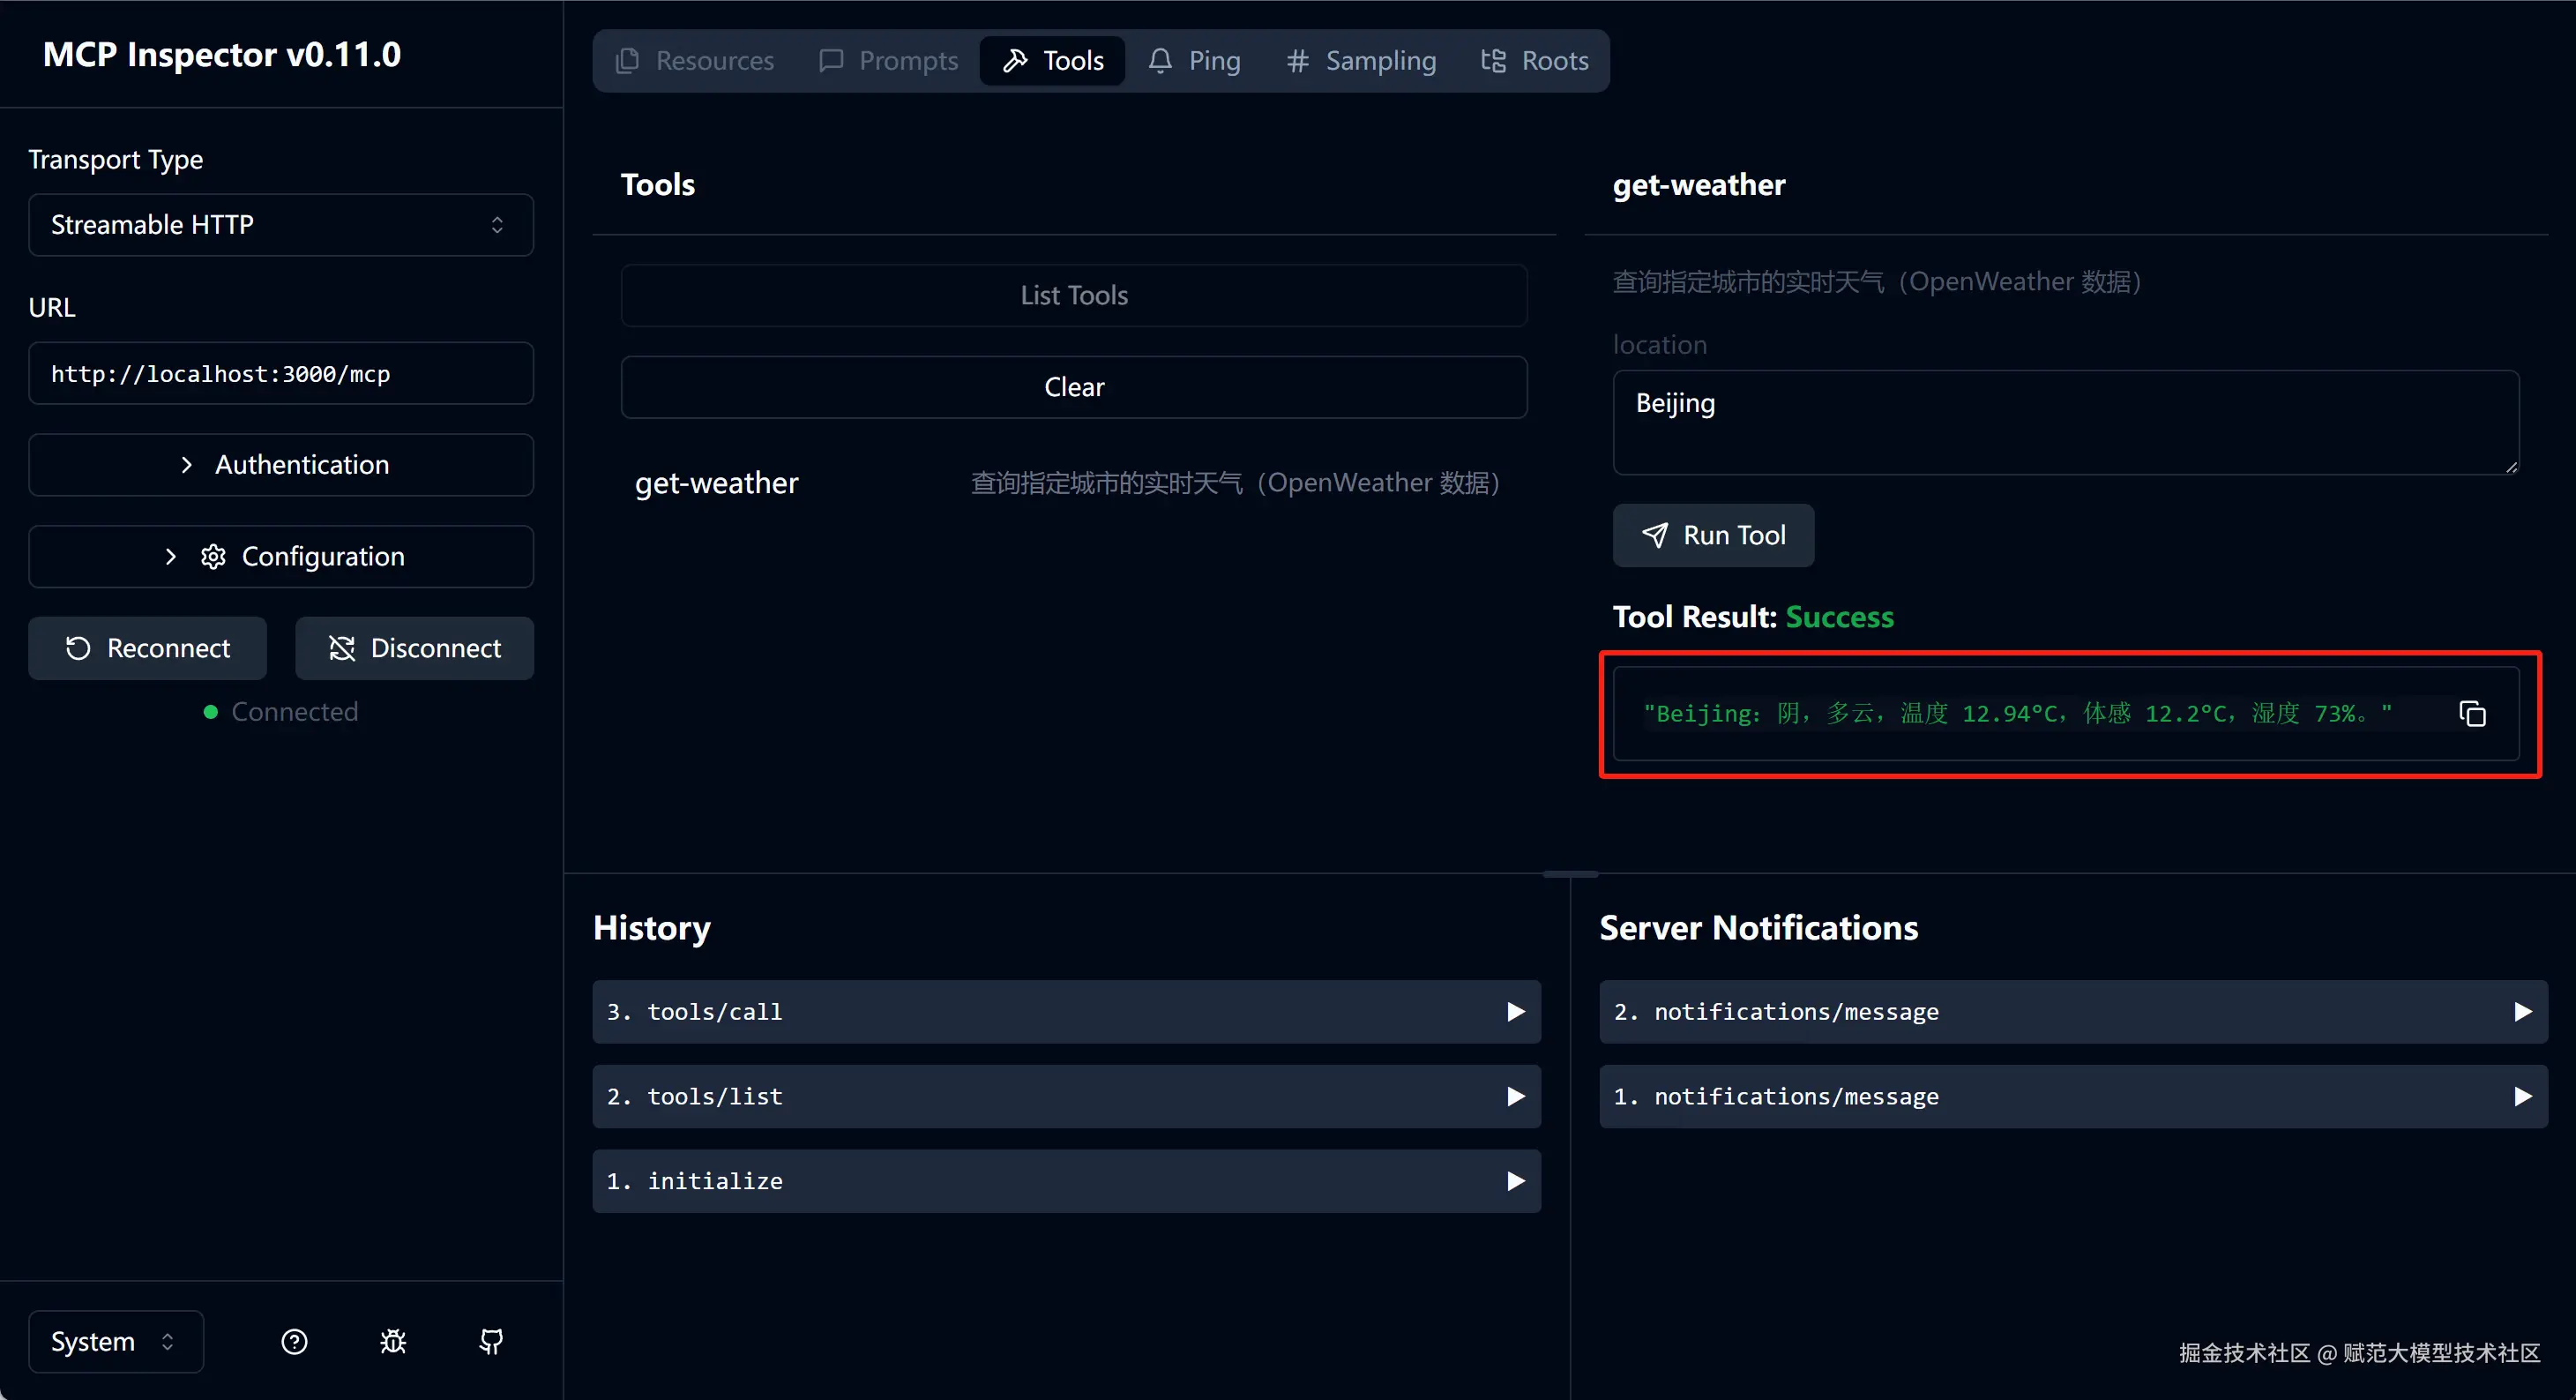Expand the Configuration section
Image resolution: width=2576 pixels, height=1400 pixels.
point(281,557)
